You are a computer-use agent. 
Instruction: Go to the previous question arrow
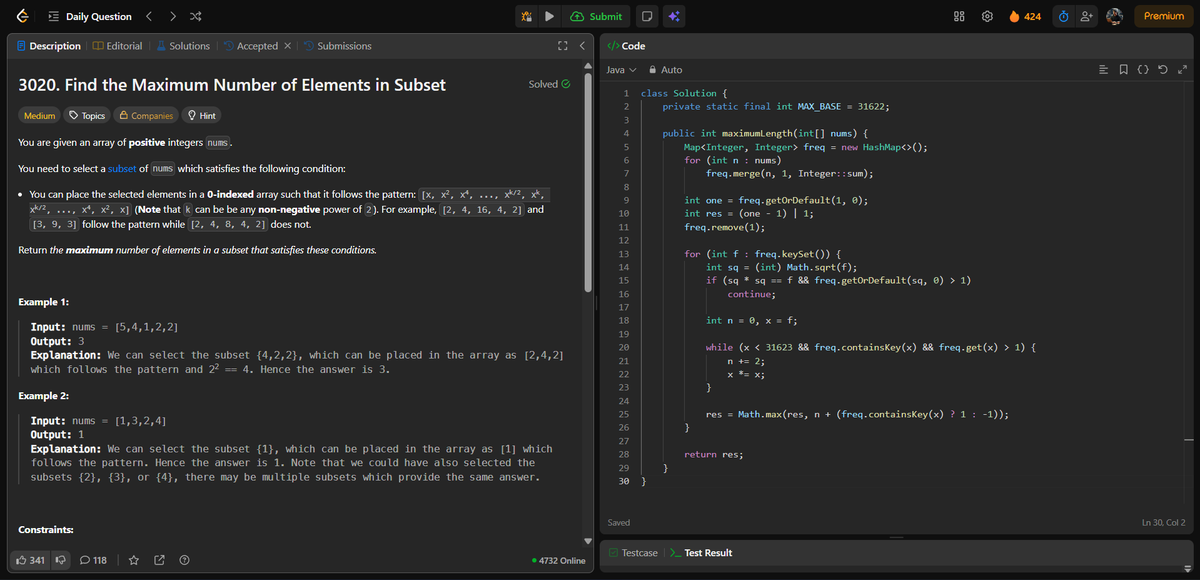[149, 16]
